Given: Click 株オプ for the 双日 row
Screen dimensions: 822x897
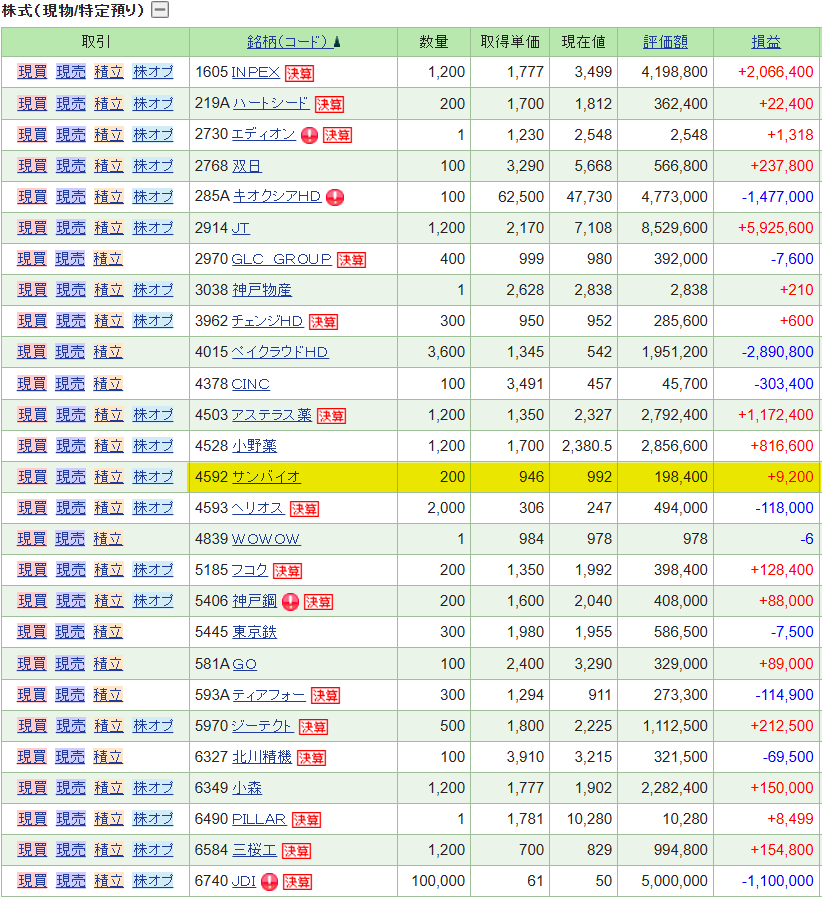Looking at the screenshot, I should pos(153,166).
